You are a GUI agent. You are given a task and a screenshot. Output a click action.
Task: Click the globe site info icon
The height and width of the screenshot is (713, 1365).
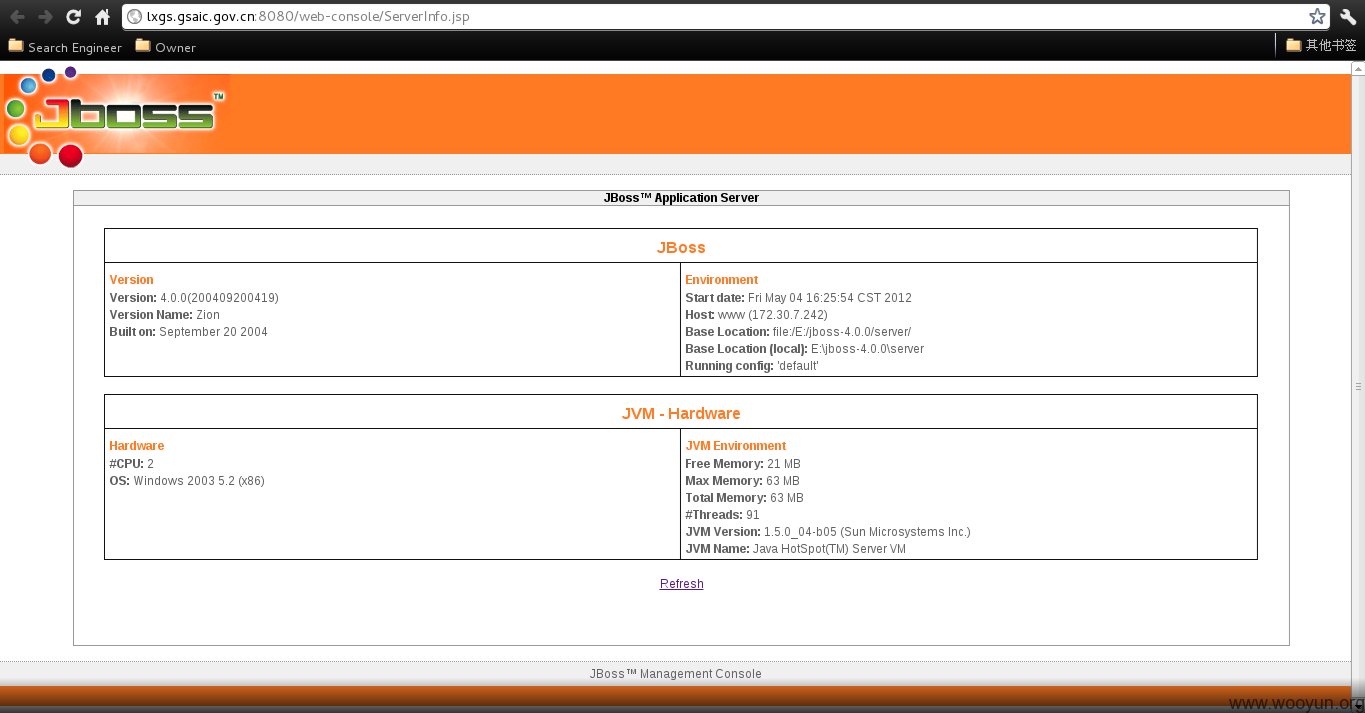pos(135,16)
